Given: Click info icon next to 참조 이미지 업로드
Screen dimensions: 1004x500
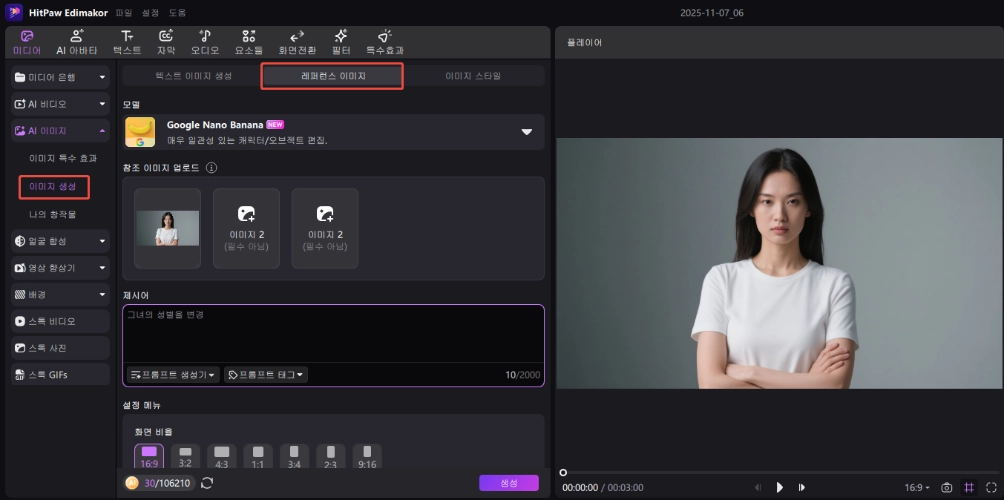Looking at the screenshot, I should pos(211,168).
